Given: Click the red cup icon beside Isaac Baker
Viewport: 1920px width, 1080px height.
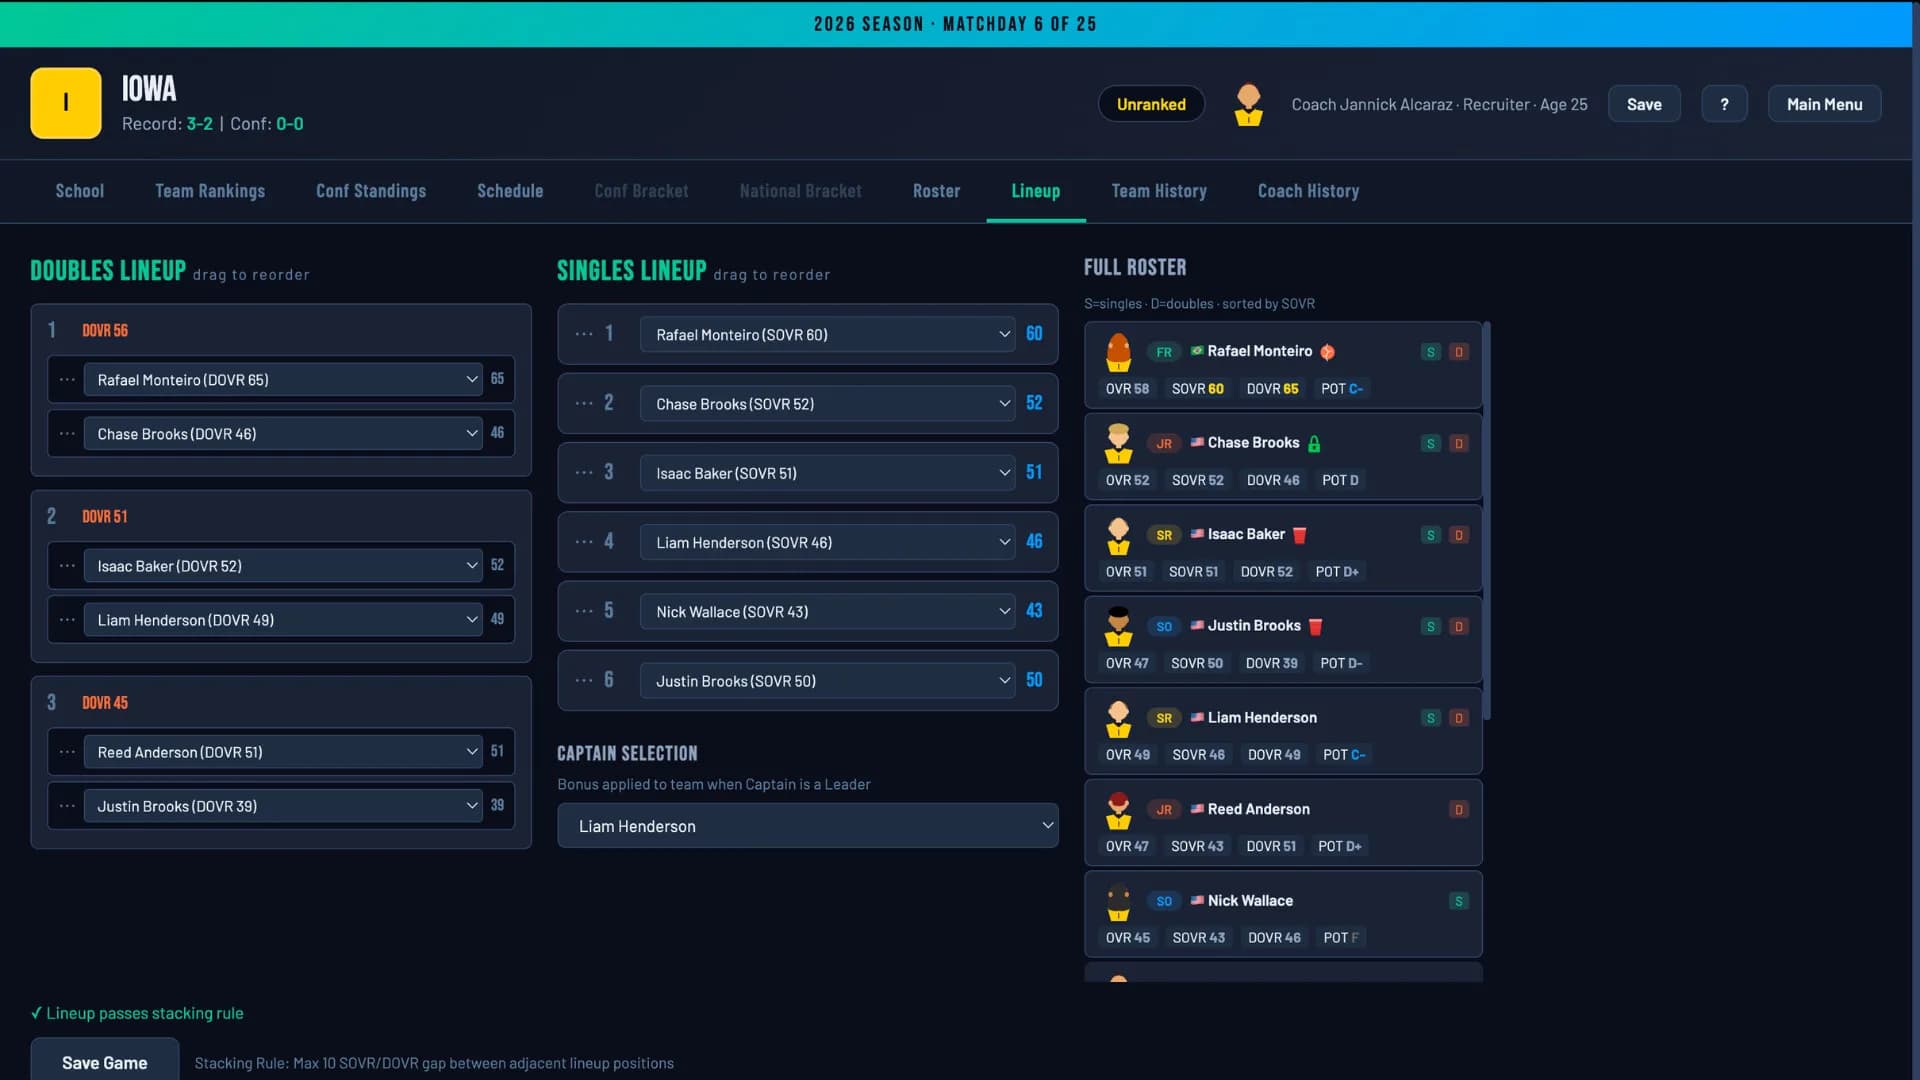Looking at the screenshot, I should click(x=1299, y=535).
